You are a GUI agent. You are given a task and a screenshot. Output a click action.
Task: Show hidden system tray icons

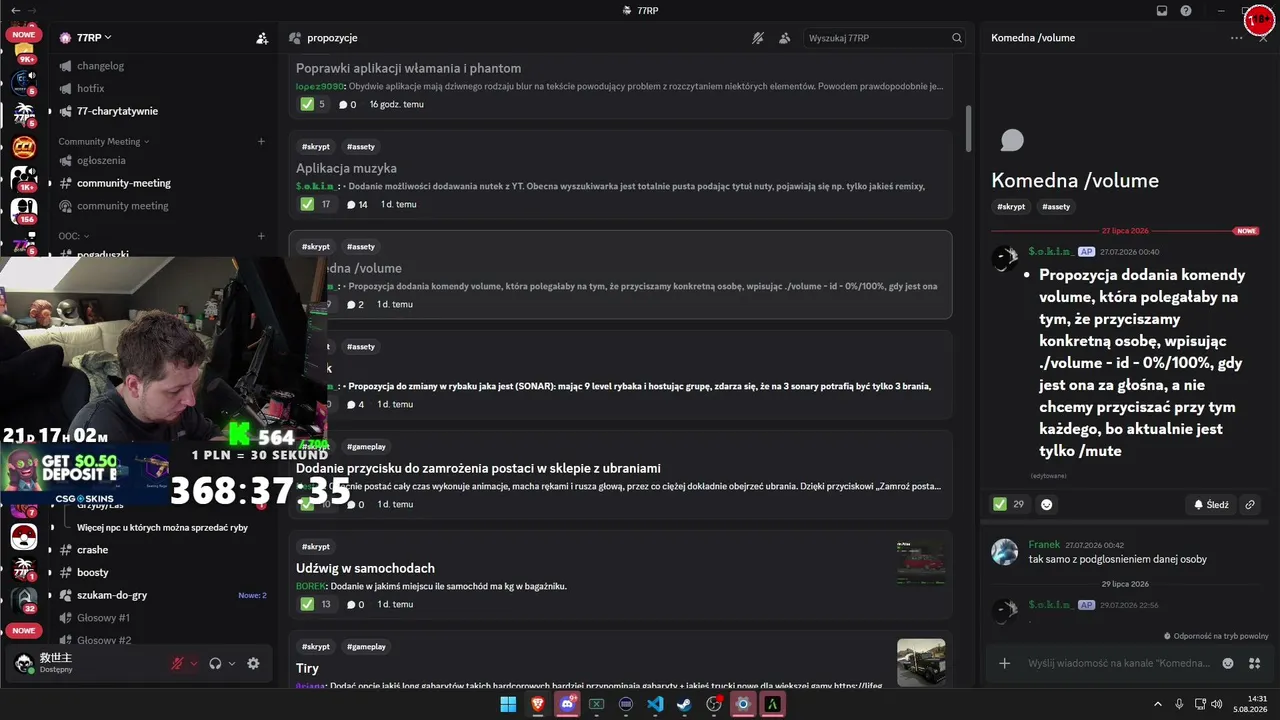[1158, 704]
